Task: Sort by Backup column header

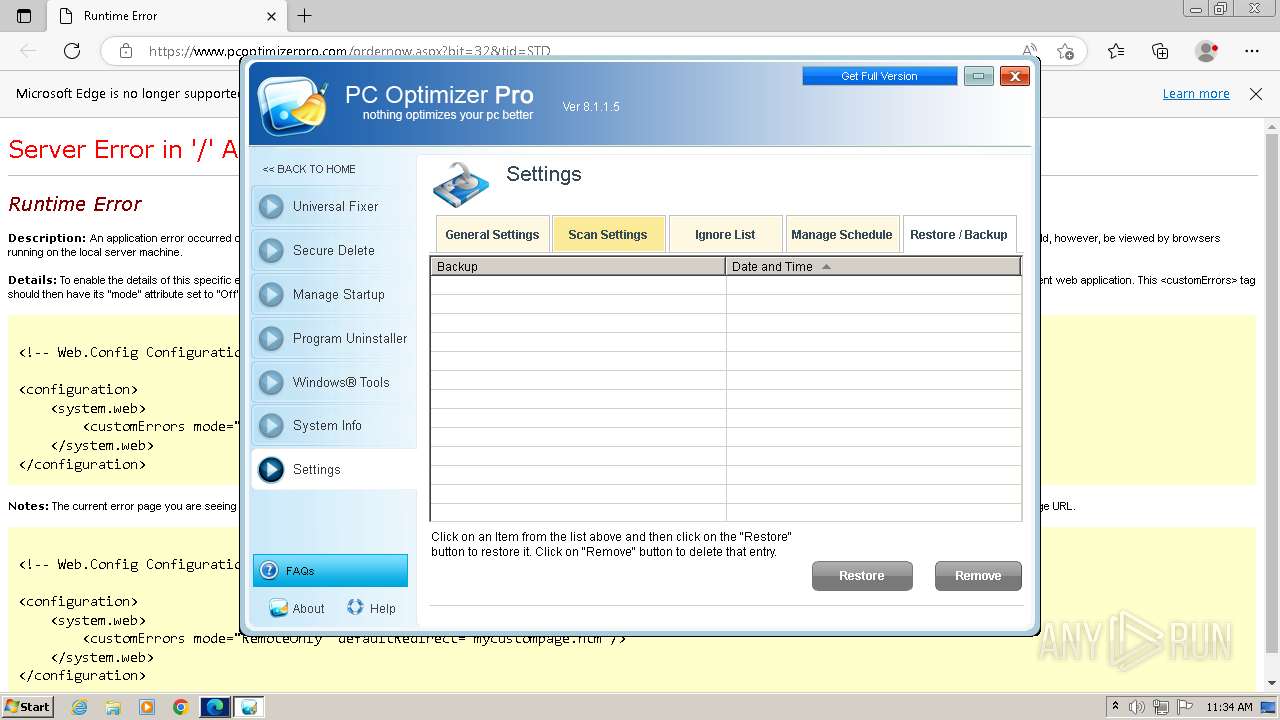Action: [x=578, y=266]
